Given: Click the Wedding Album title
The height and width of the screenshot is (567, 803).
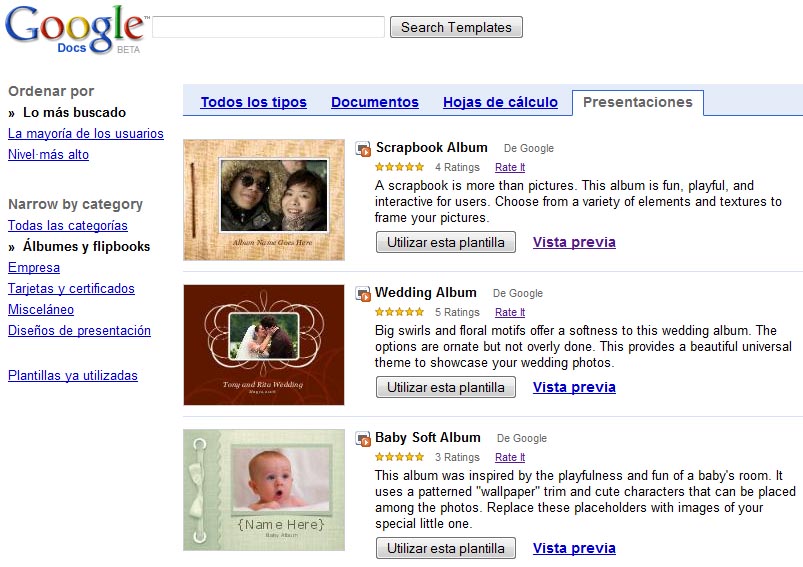Looking at the screenshot, I should pos(426,292).
